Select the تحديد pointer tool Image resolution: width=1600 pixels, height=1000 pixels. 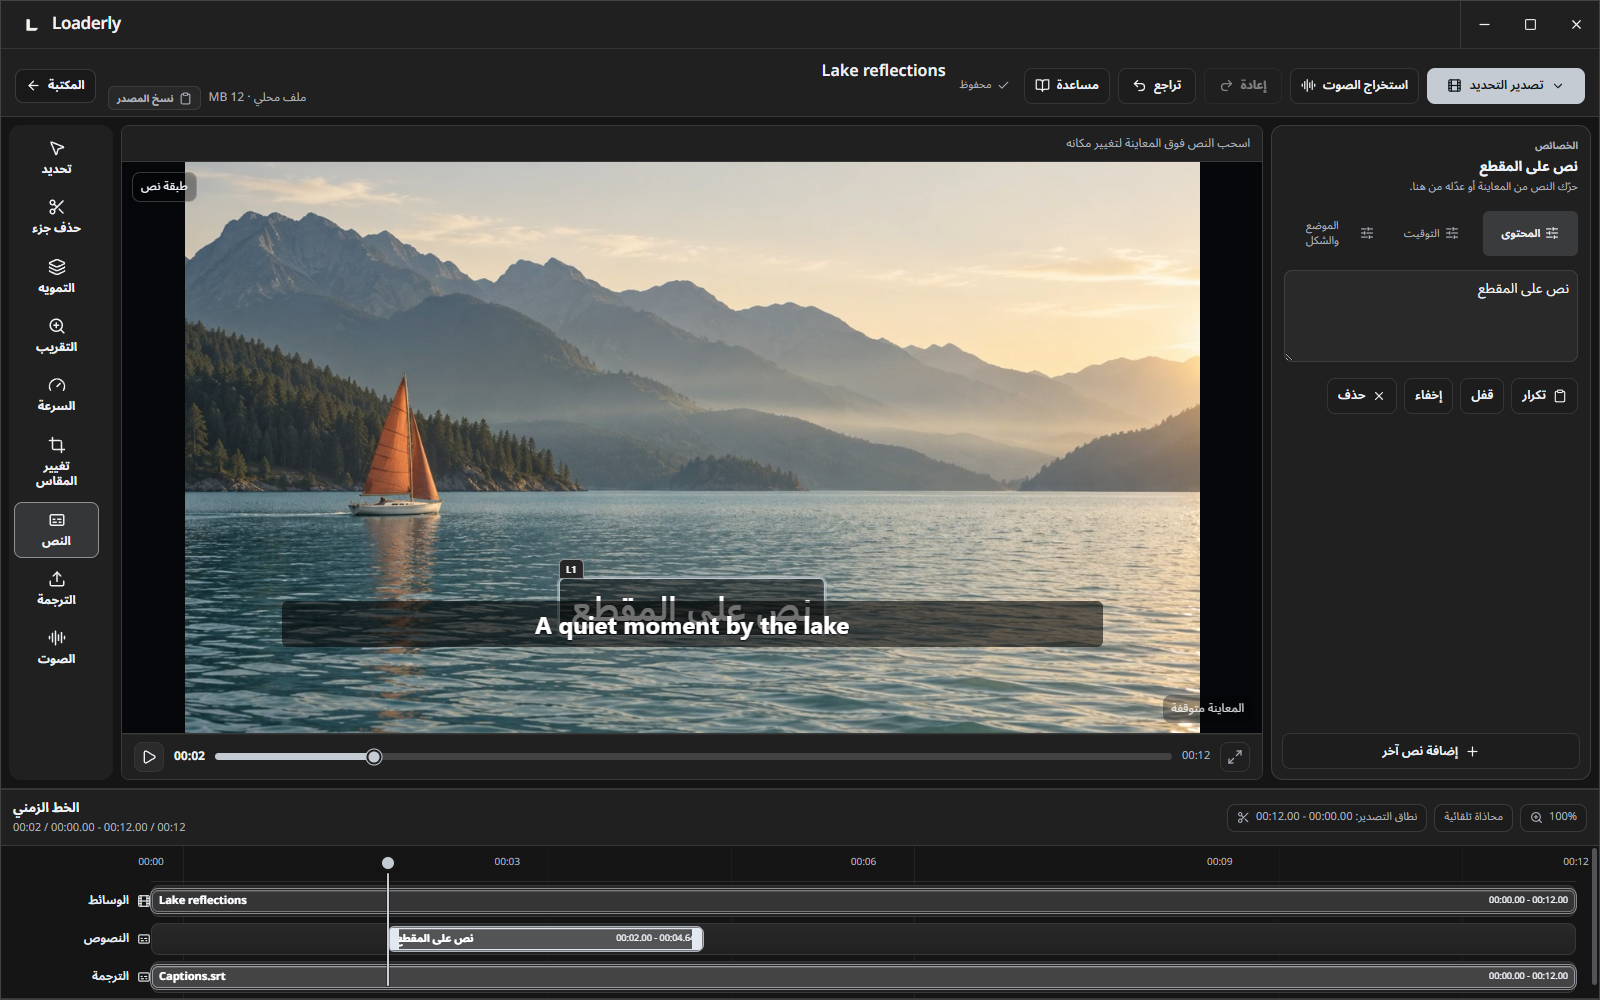coord(56,158)
